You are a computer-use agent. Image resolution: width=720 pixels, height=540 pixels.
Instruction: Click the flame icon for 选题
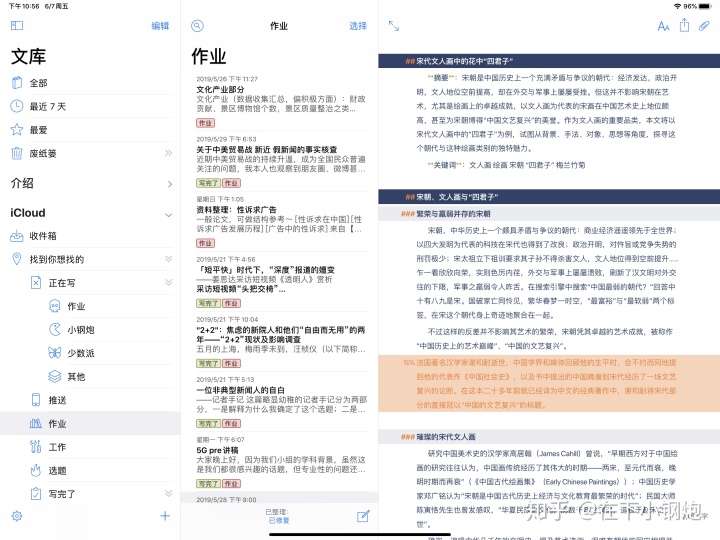(x=36, y=470)
